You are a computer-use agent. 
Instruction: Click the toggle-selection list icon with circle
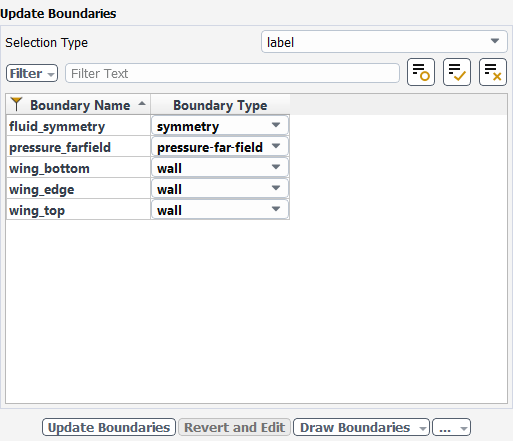[421, 72]
